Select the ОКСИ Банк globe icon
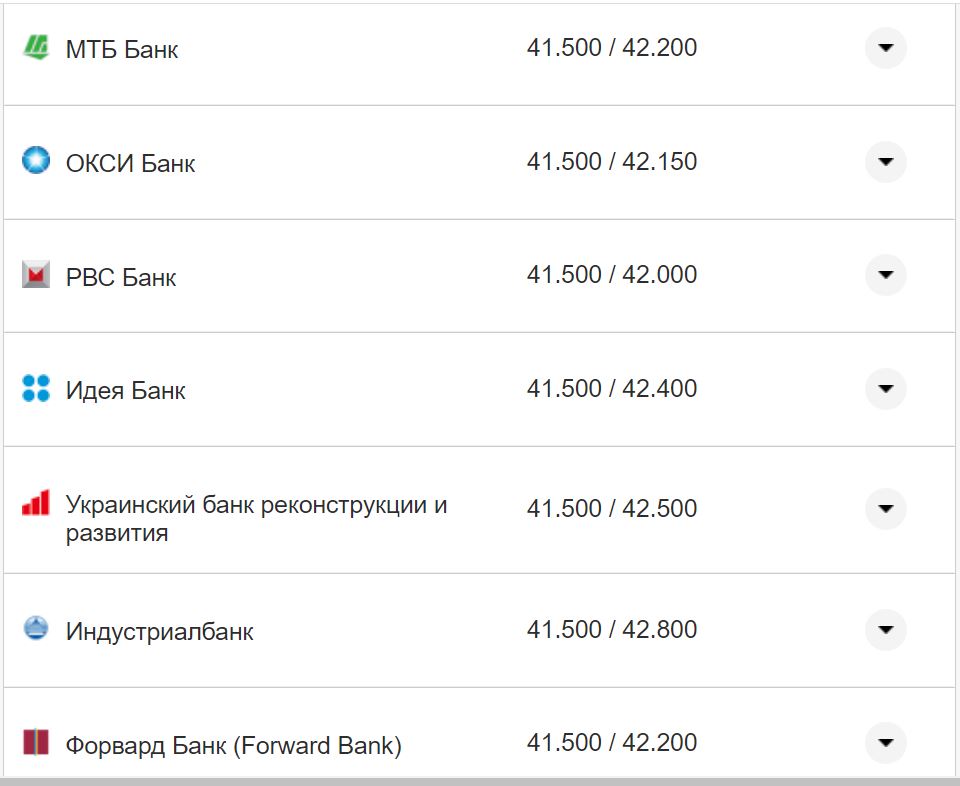 [36, 161]
